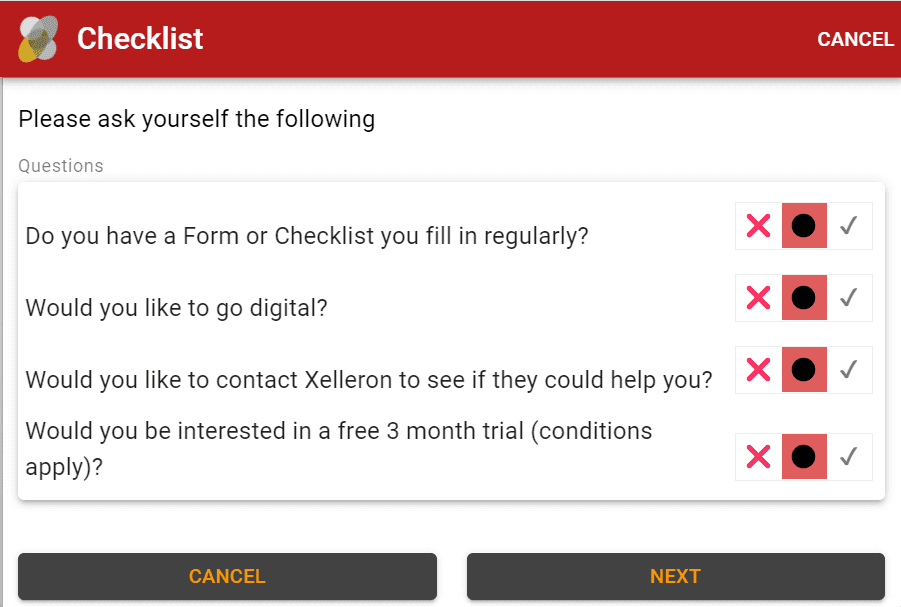Click the 'Would you like to go digital?' question text
The width and height of the screenshot is (901, 607).
(177, 308)
